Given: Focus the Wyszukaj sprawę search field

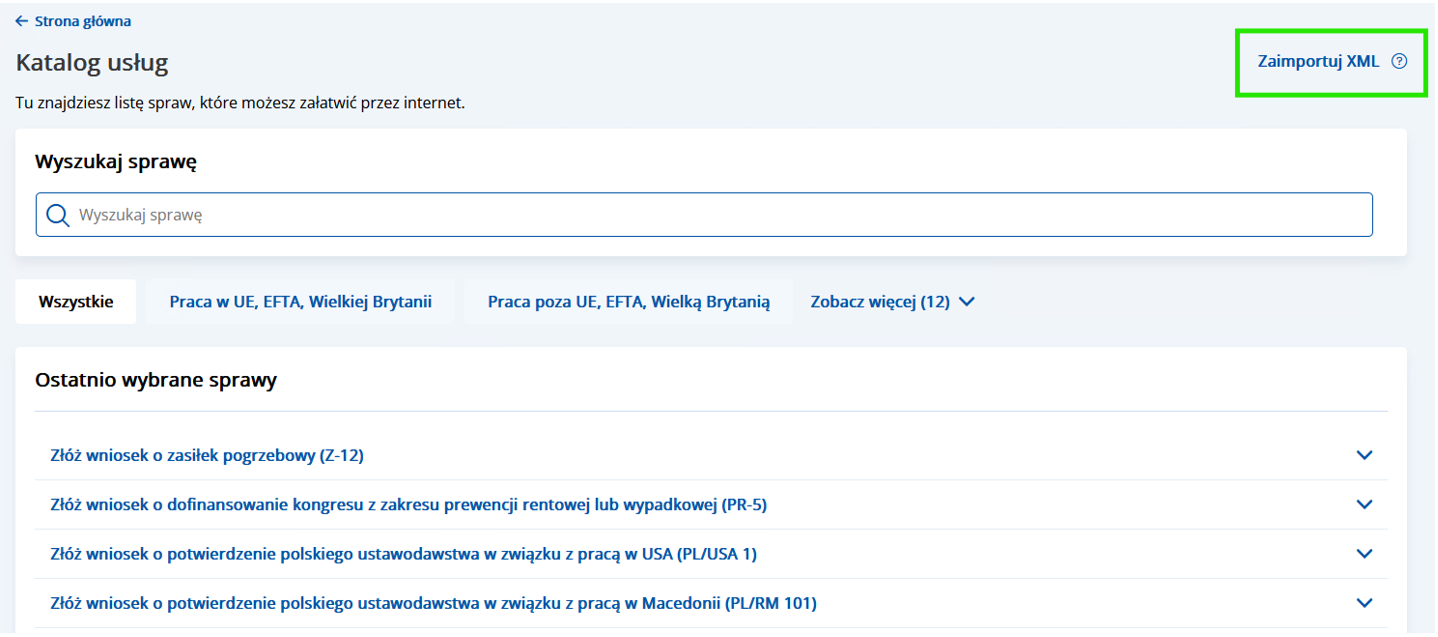Looking at the screenshot, I should pos(700,215).
